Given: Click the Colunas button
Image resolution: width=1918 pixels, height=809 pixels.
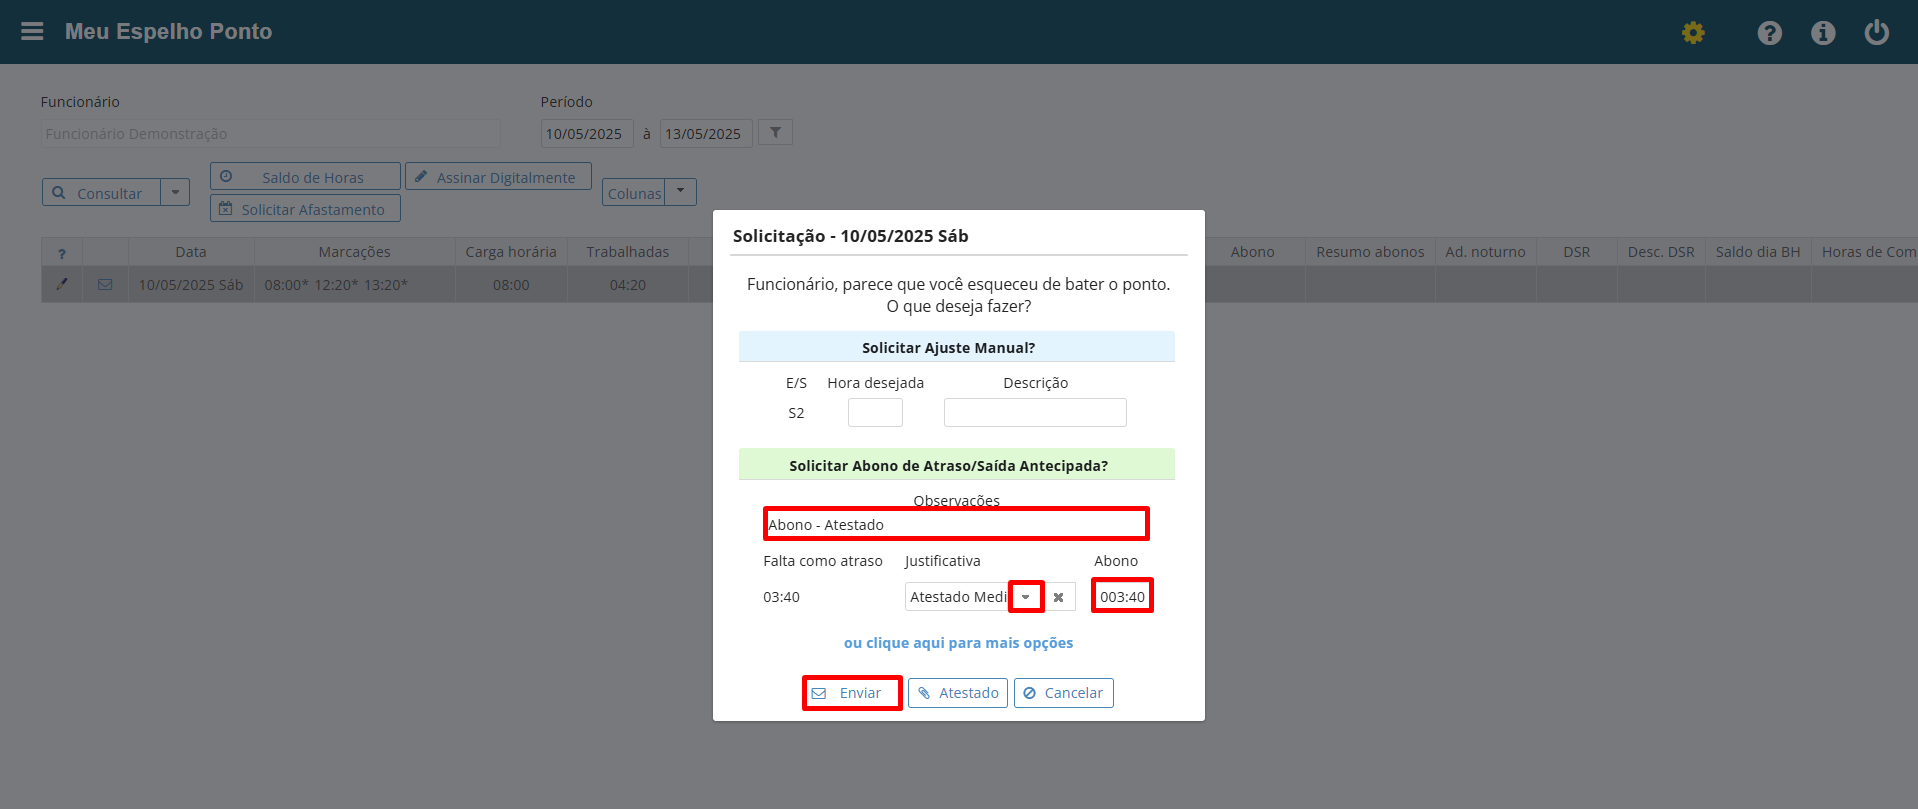Looking at the screenshot, I should [634, 193].
